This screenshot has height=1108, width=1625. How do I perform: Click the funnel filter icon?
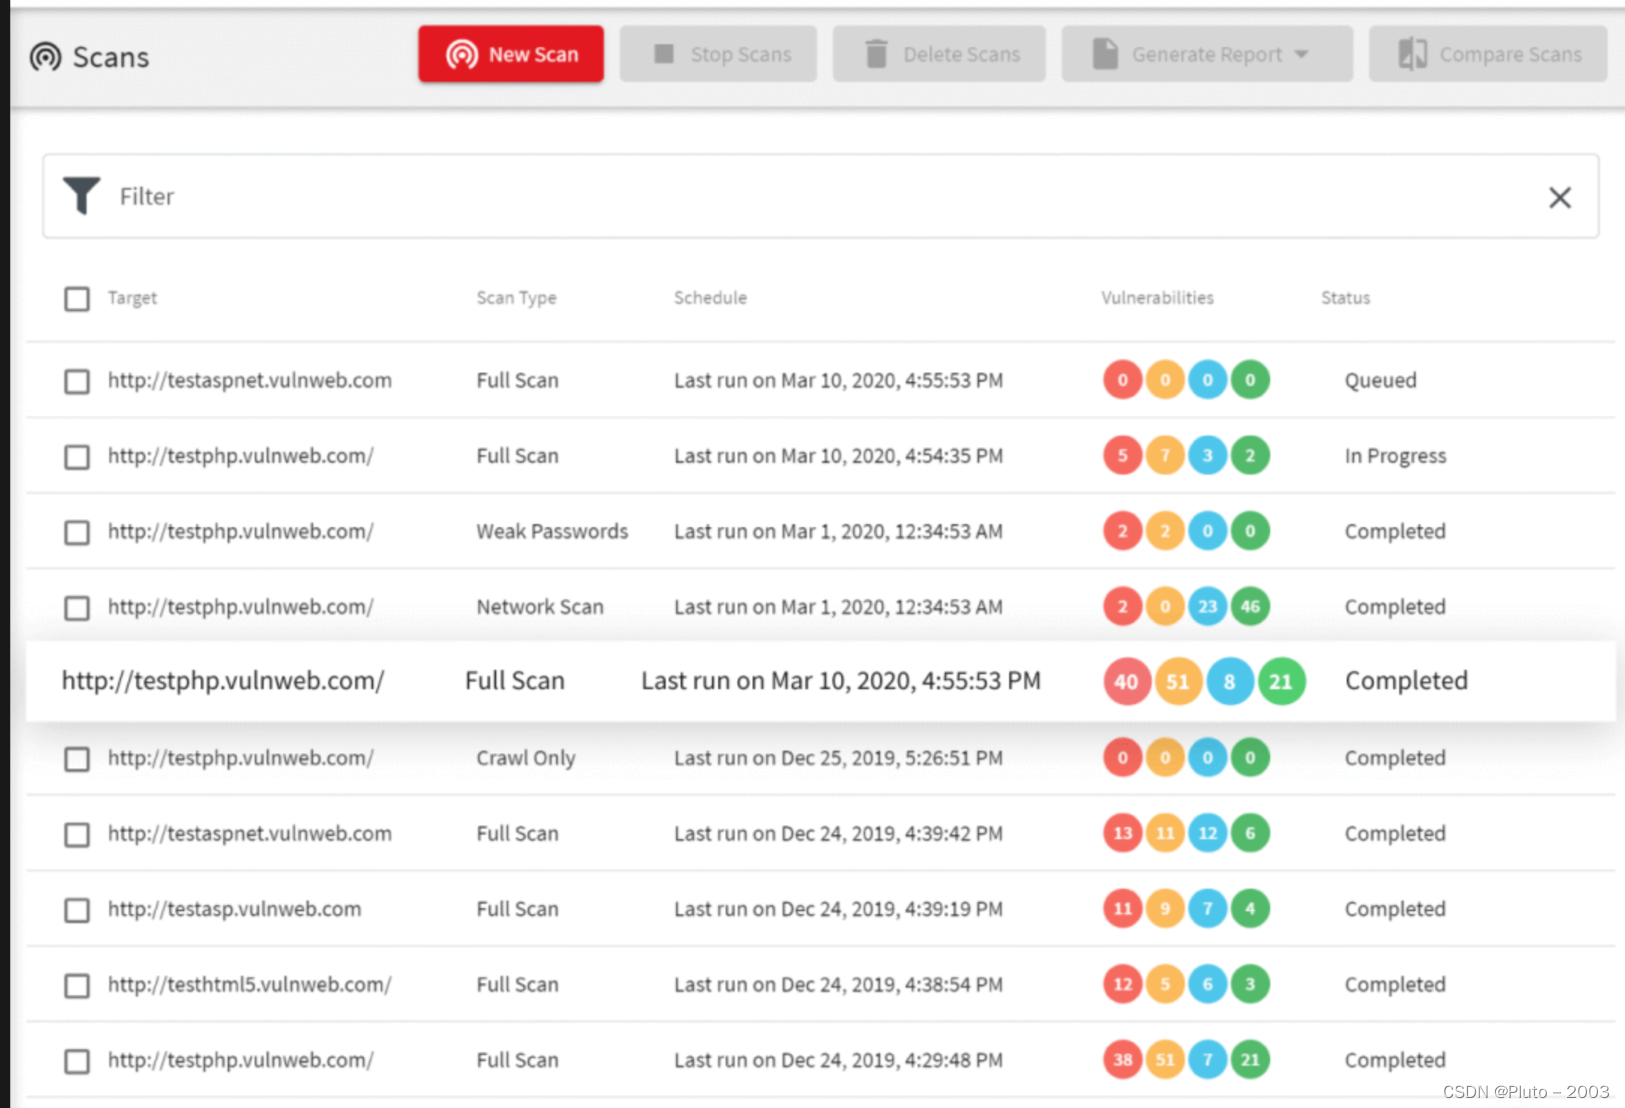(81, 196)
